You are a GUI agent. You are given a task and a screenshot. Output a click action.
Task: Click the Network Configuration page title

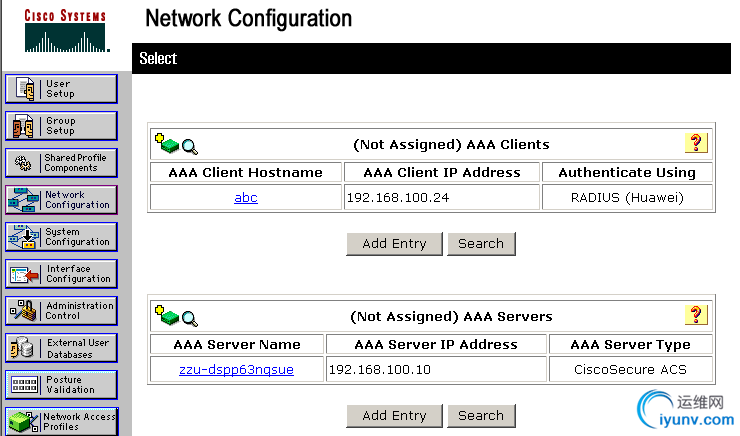pos(249,19)
